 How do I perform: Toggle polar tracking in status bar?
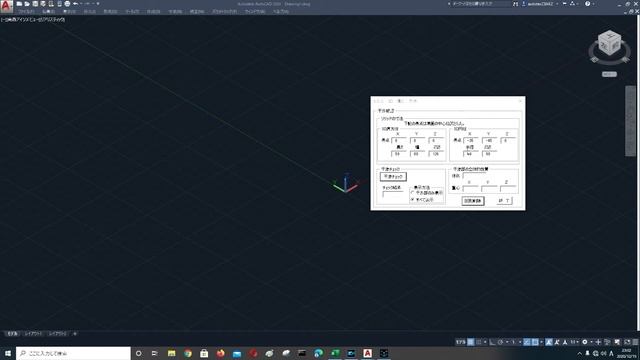(500, 342)
